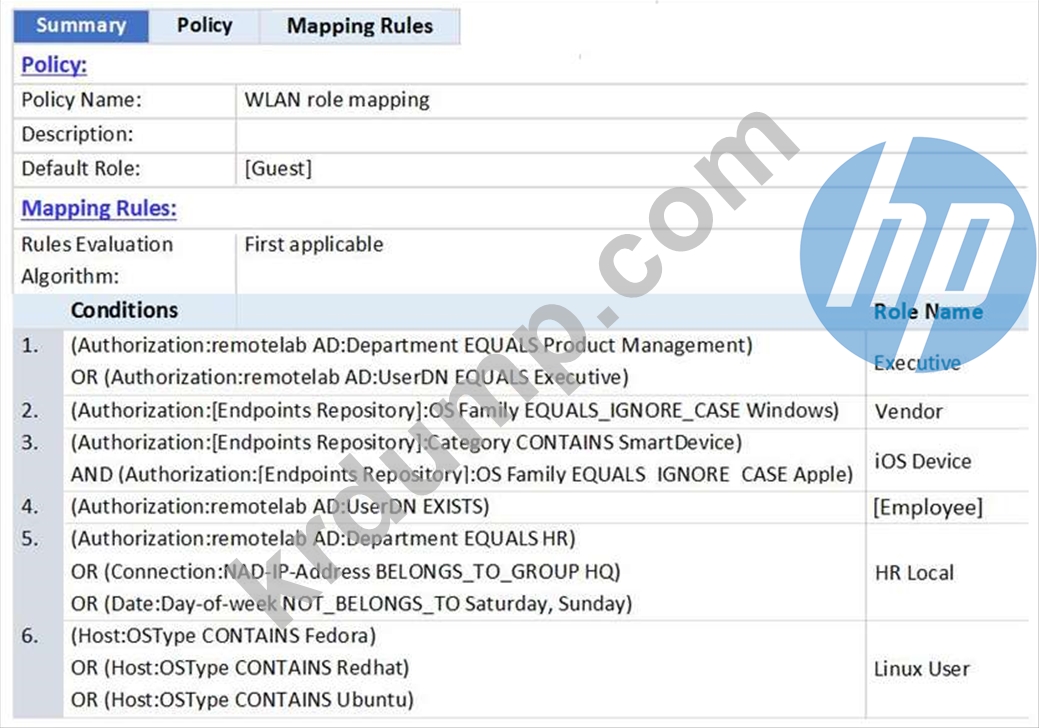Select the 'UserDN EQUALS Executive' condition line
This screenshot has height=728, width=1039.
350,377
